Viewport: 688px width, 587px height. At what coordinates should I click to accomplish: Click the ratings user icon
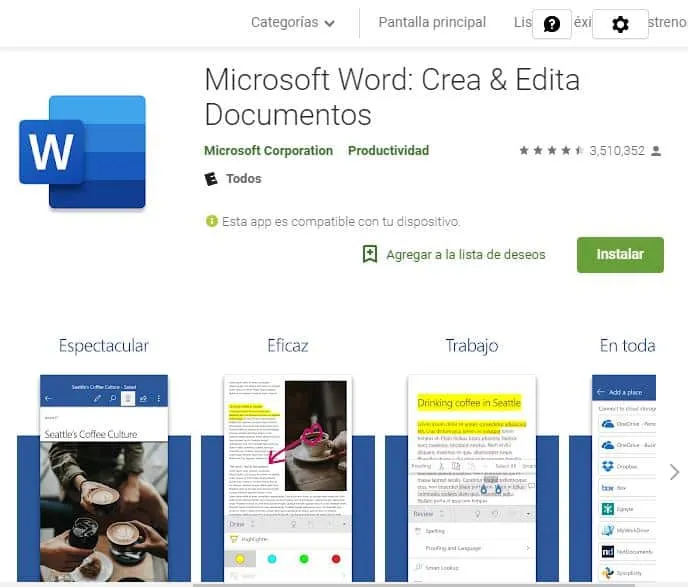coord(656,151)
